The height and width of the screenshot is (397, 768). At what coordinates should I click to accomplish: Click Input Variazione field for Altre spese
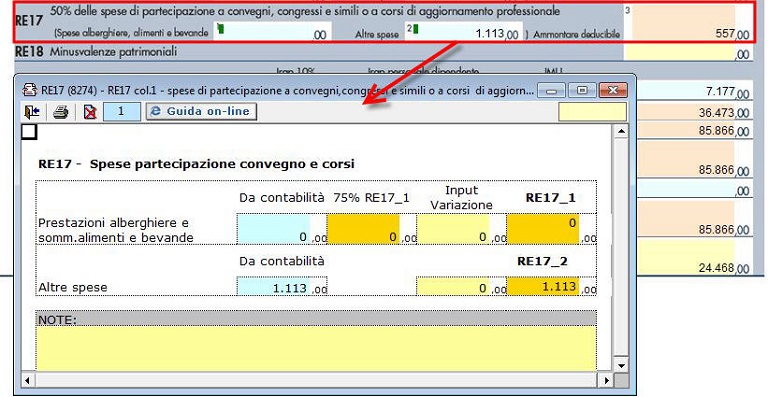[453, 286]
